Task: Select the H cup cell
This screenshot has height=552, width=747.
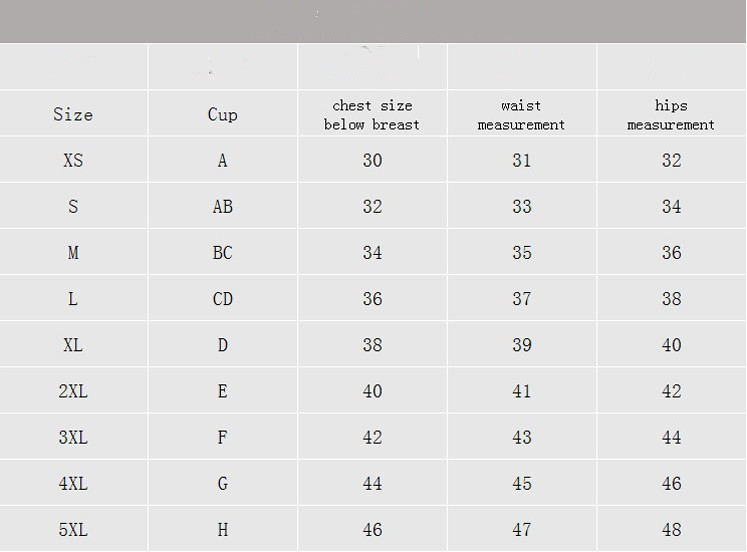Action: pos(222,529)
